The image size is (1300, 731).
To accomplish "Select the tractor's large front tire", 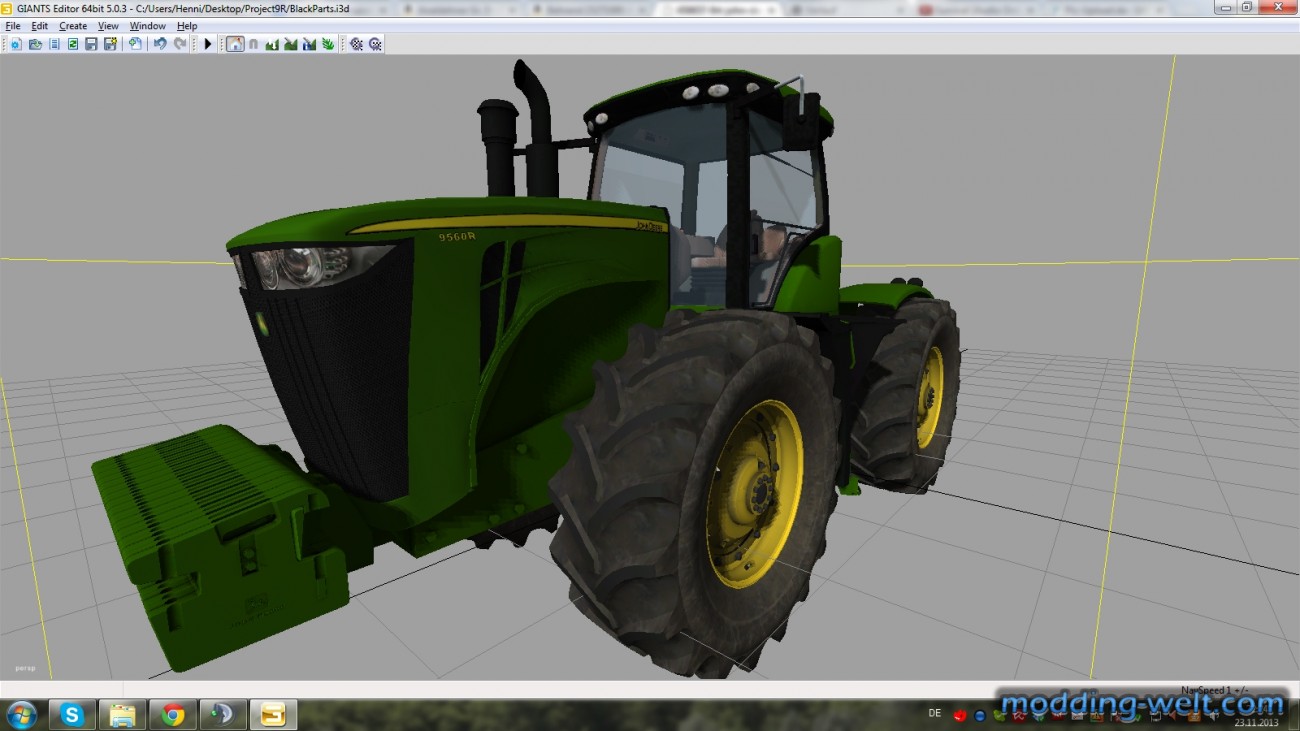I will (x=696, y=492).
